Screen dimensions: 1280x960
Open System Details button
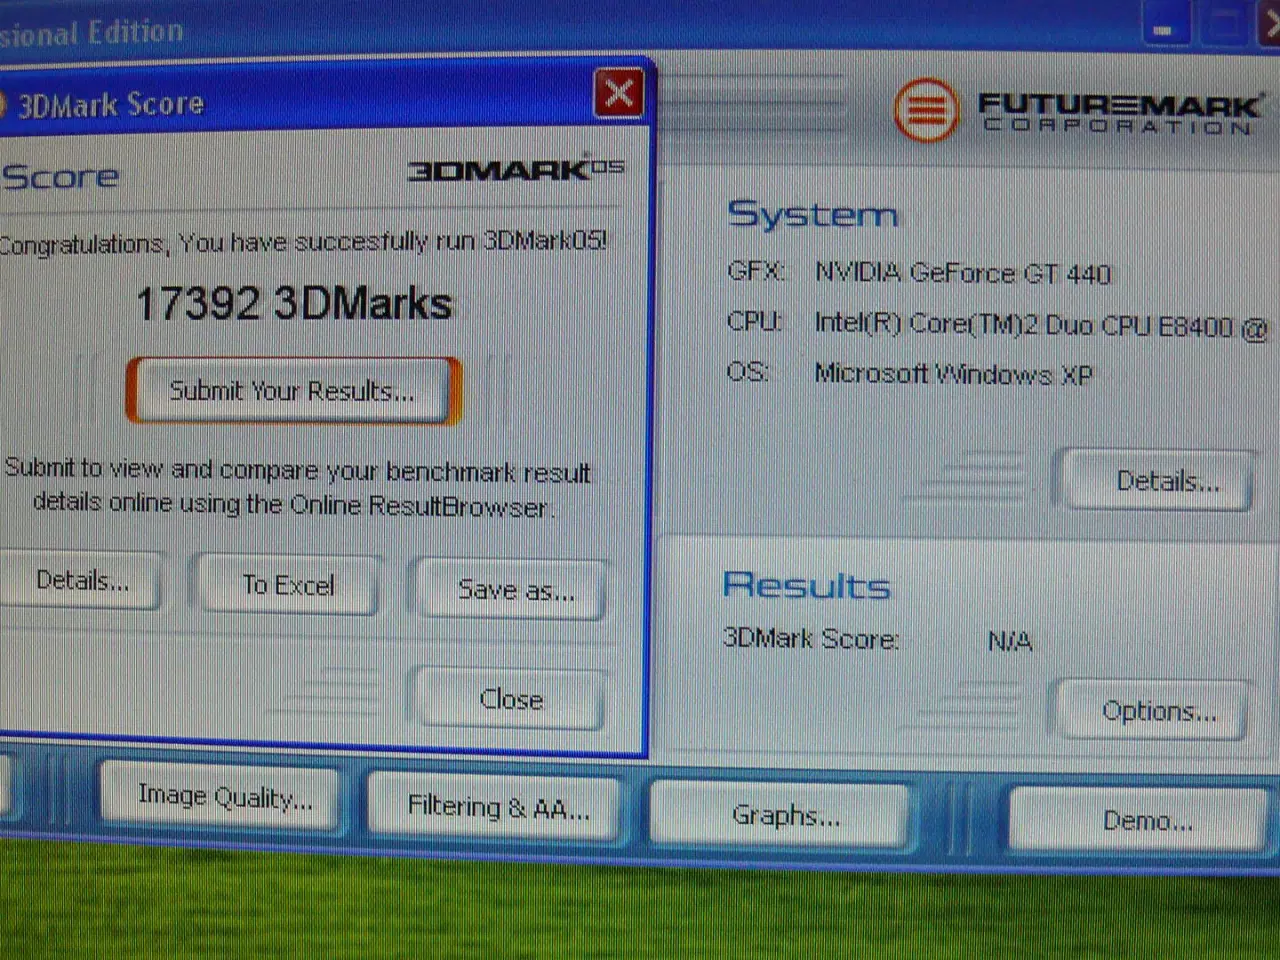coord(1165,482)
